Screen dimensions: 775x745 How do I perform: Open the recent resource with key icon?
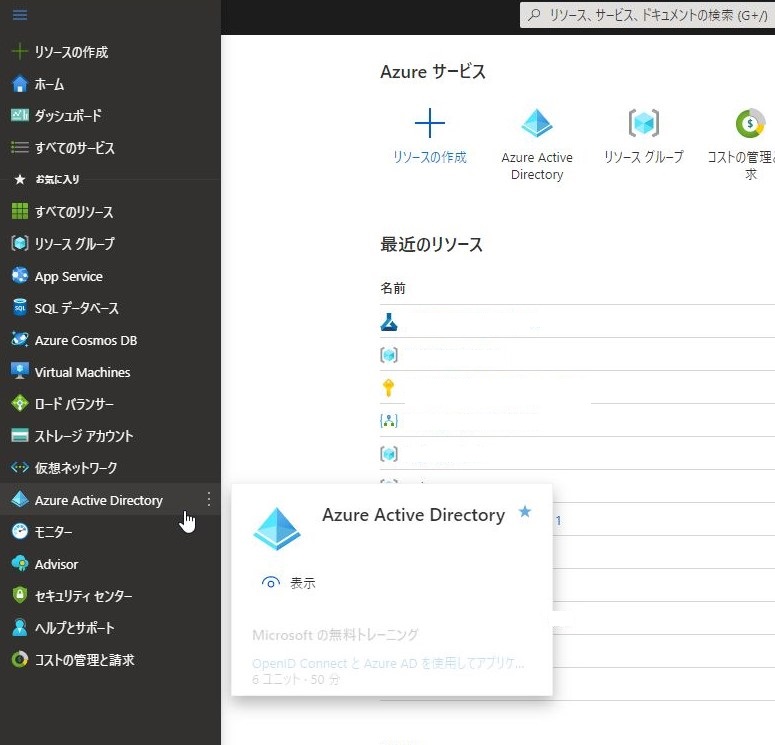point(388,388)
